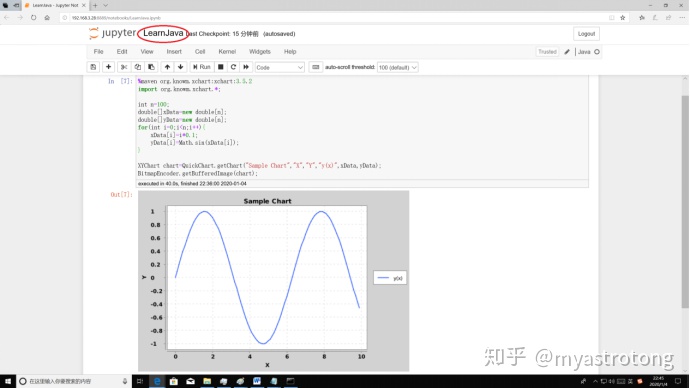Open the cell type Code dropdown
The height and width of the screenshot is (388, 690).
coord(280,67)
